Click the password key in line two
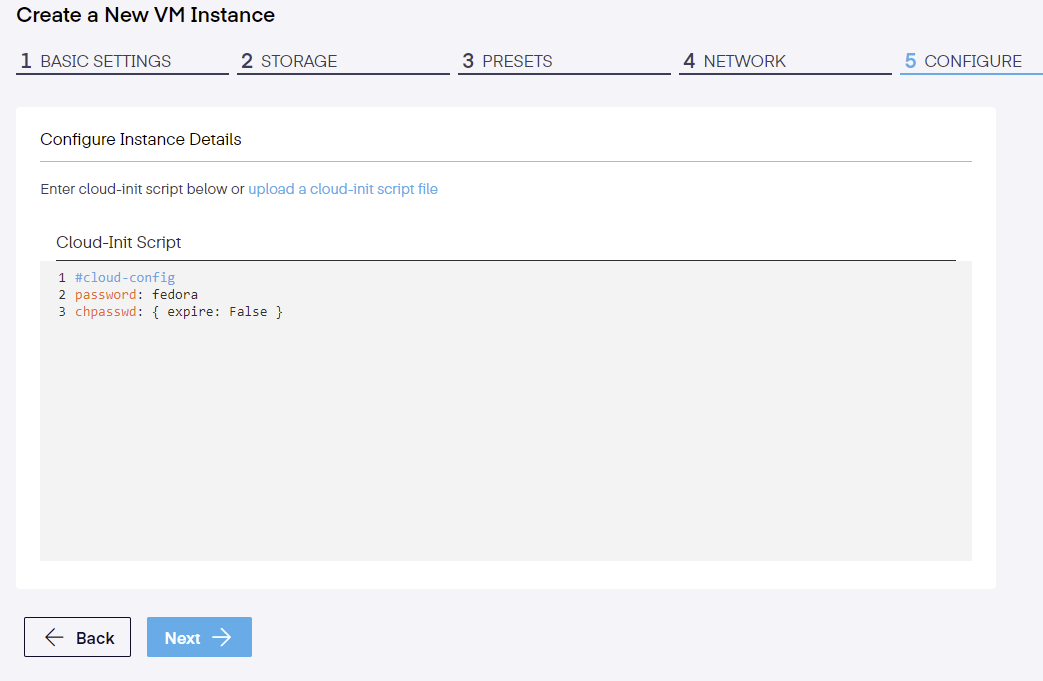Image resolution: width=1043 pixels, height=681 pixels. point(105,295)
